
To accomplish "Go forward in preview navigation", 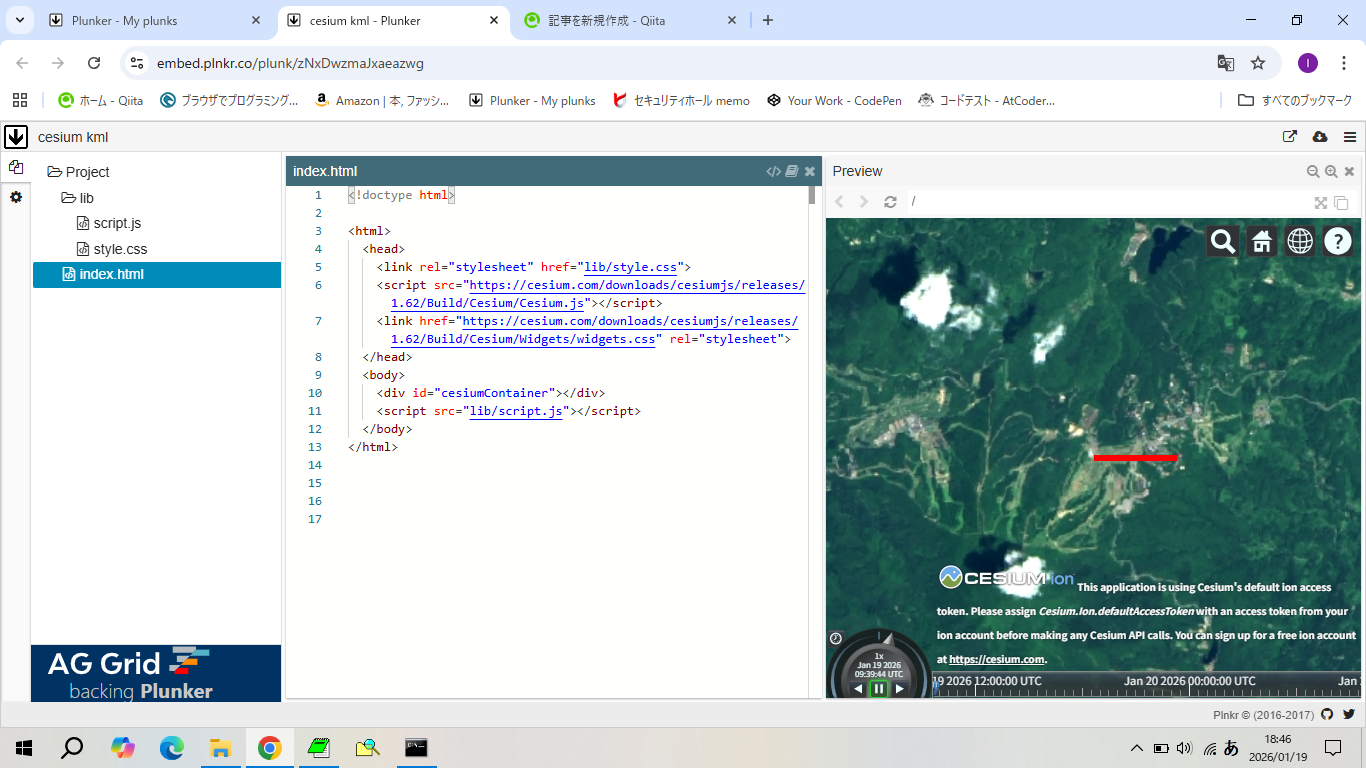I will coord(864,201).
